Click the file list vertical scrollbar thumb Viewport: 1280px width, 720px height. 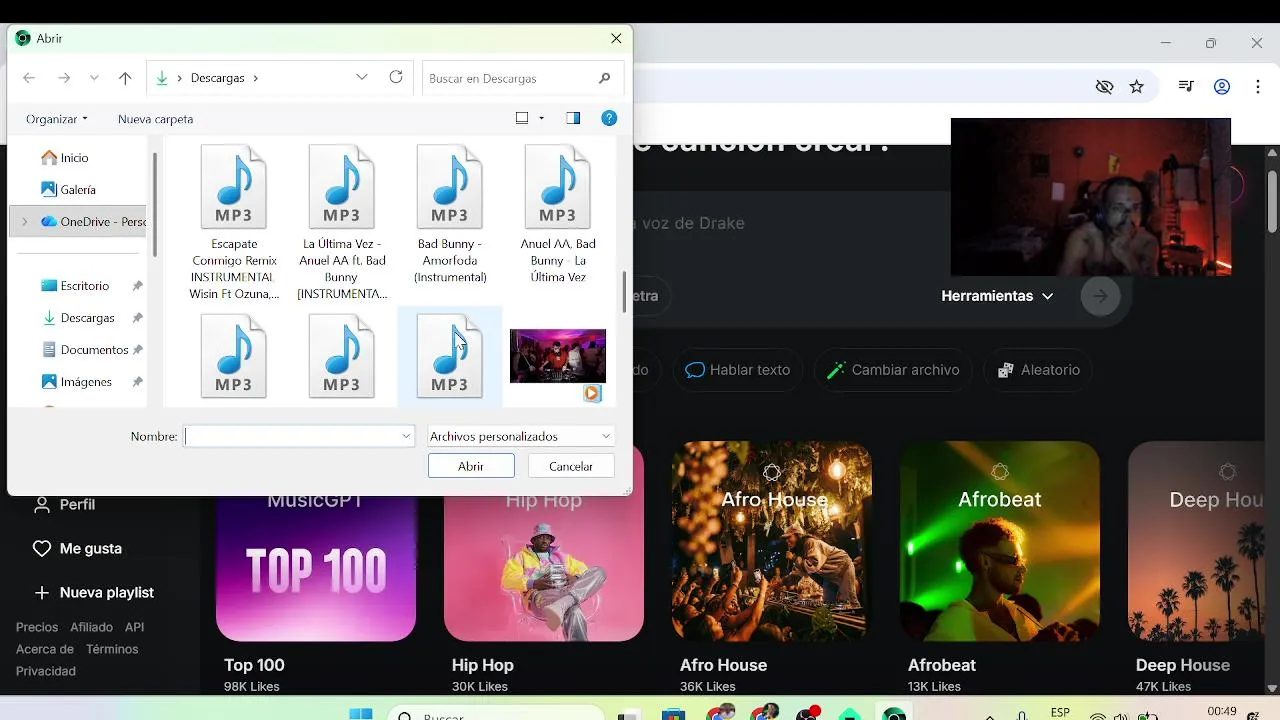(x=625, y=292)
